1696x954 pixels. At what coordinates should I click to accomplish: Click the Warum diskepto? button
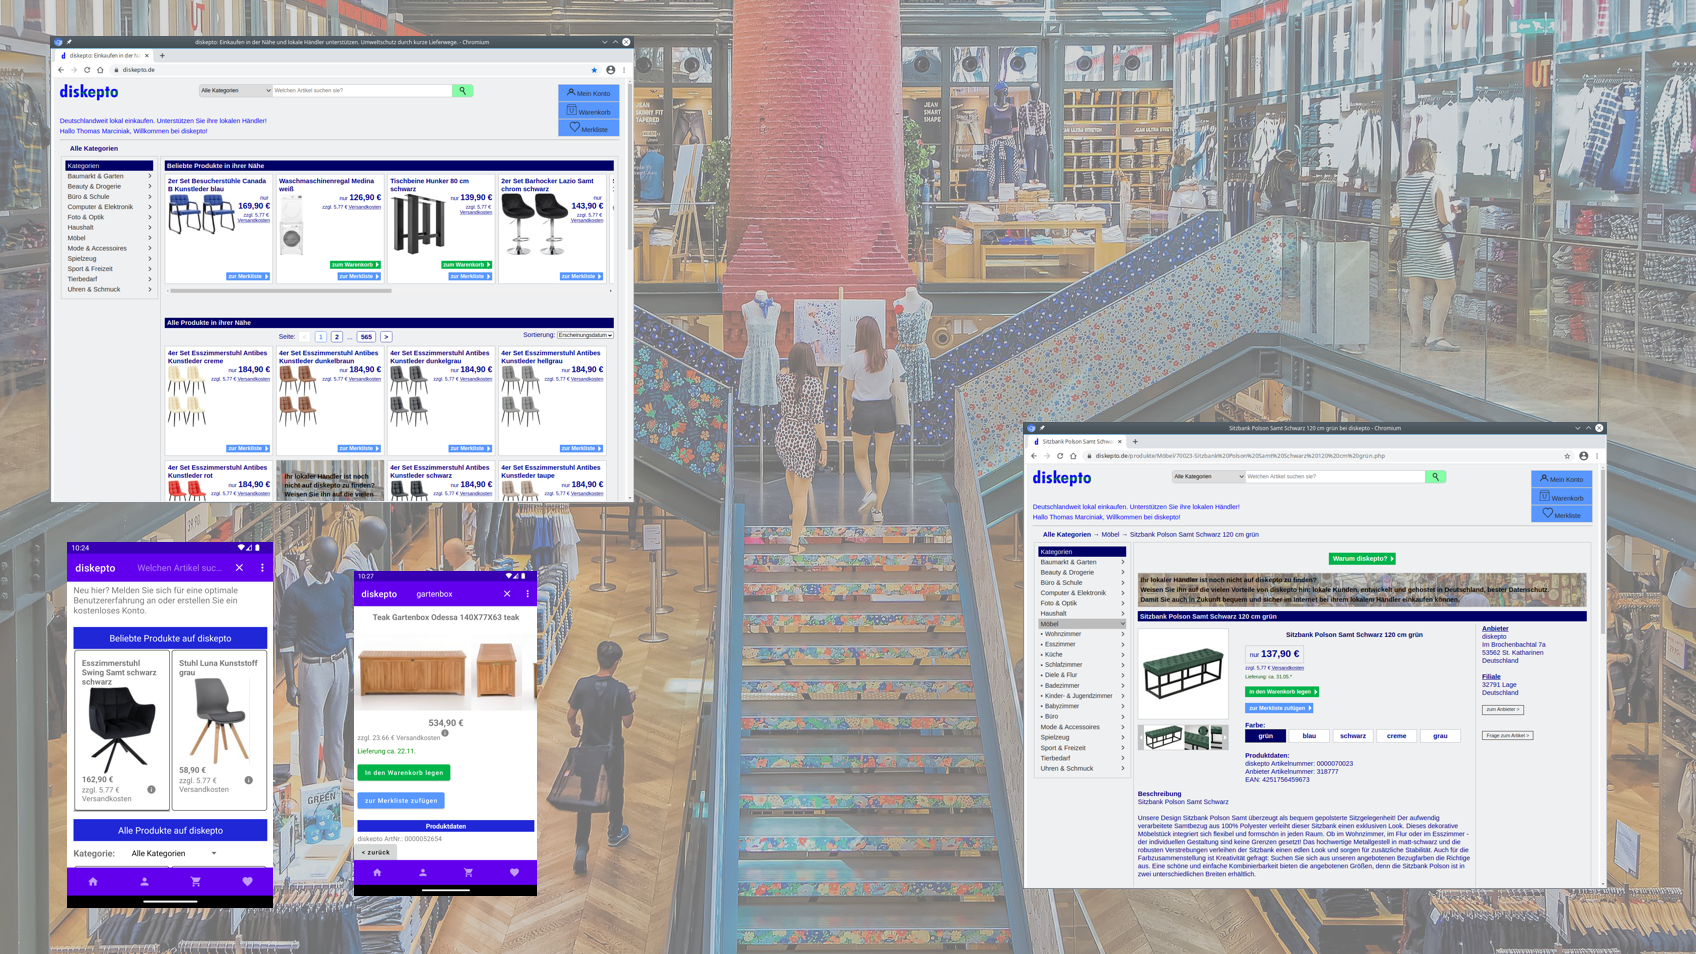(x=1362, y=559)
